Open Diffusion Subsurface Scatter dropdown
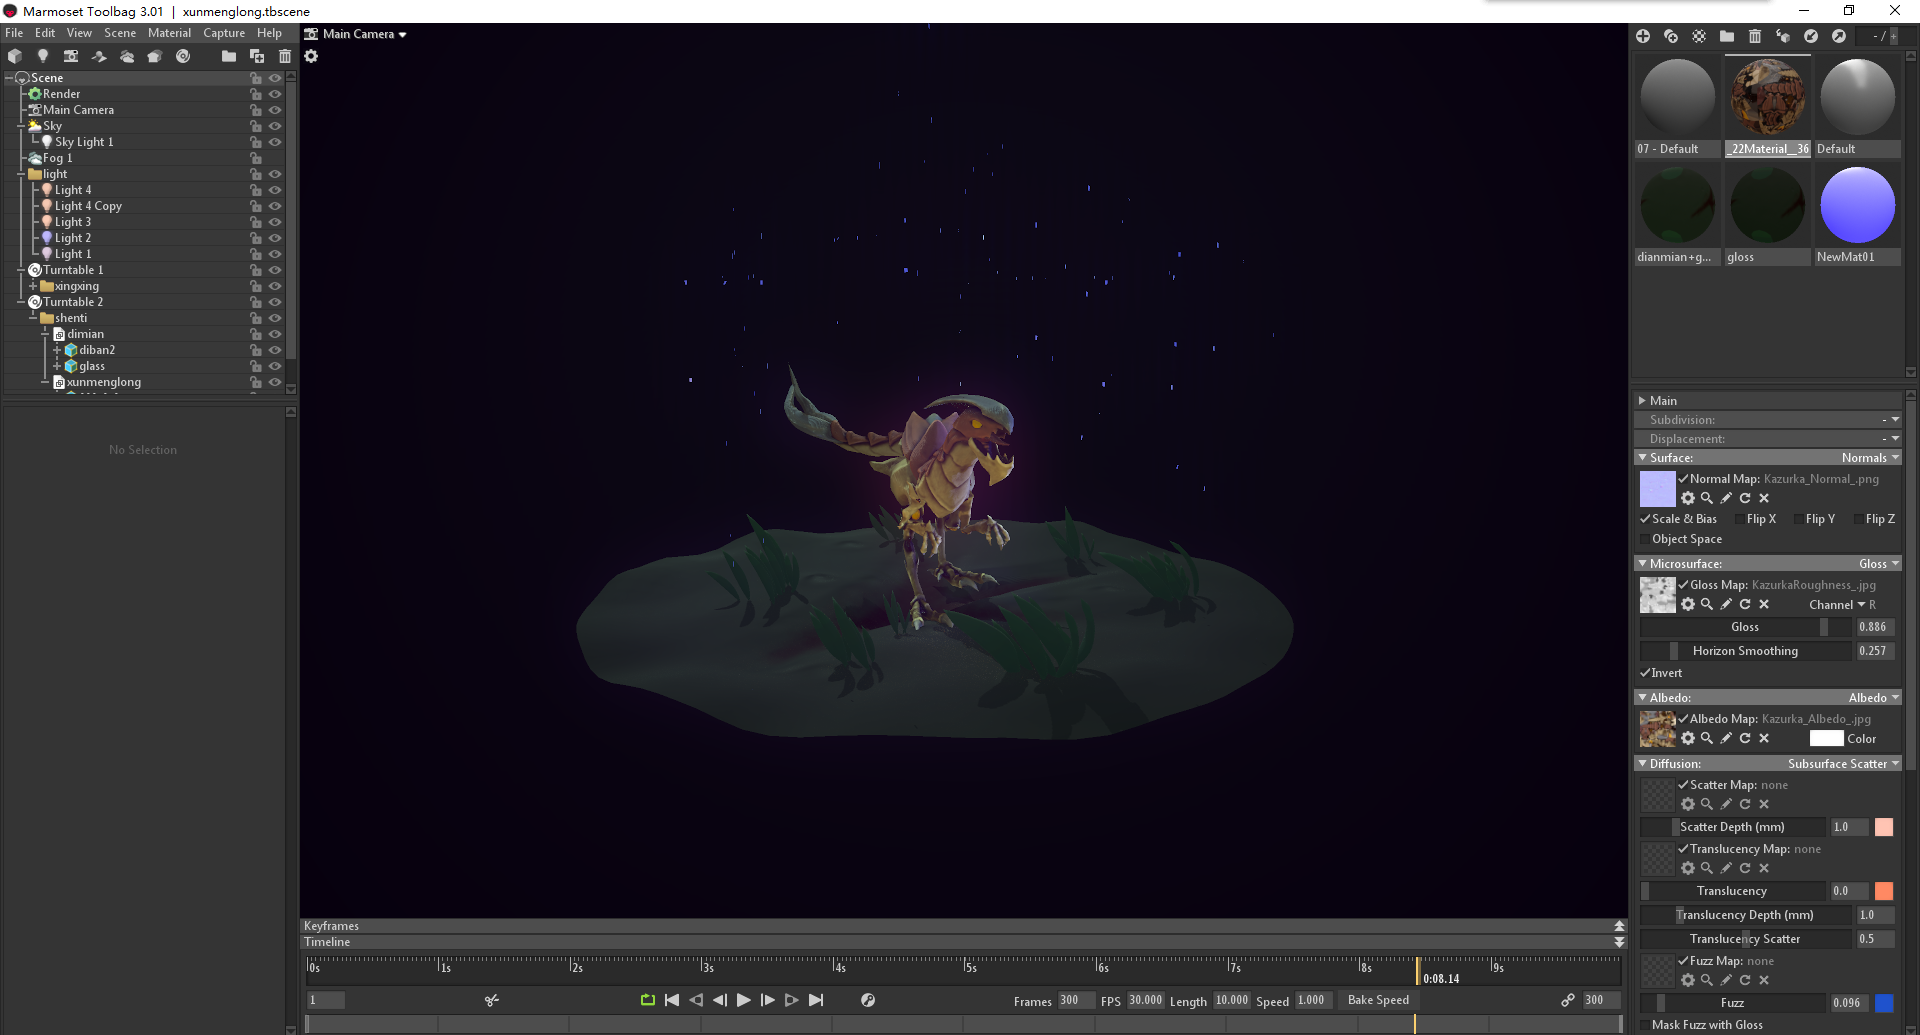The width and height of the screenshot is (1920, 1035). 1843,764
